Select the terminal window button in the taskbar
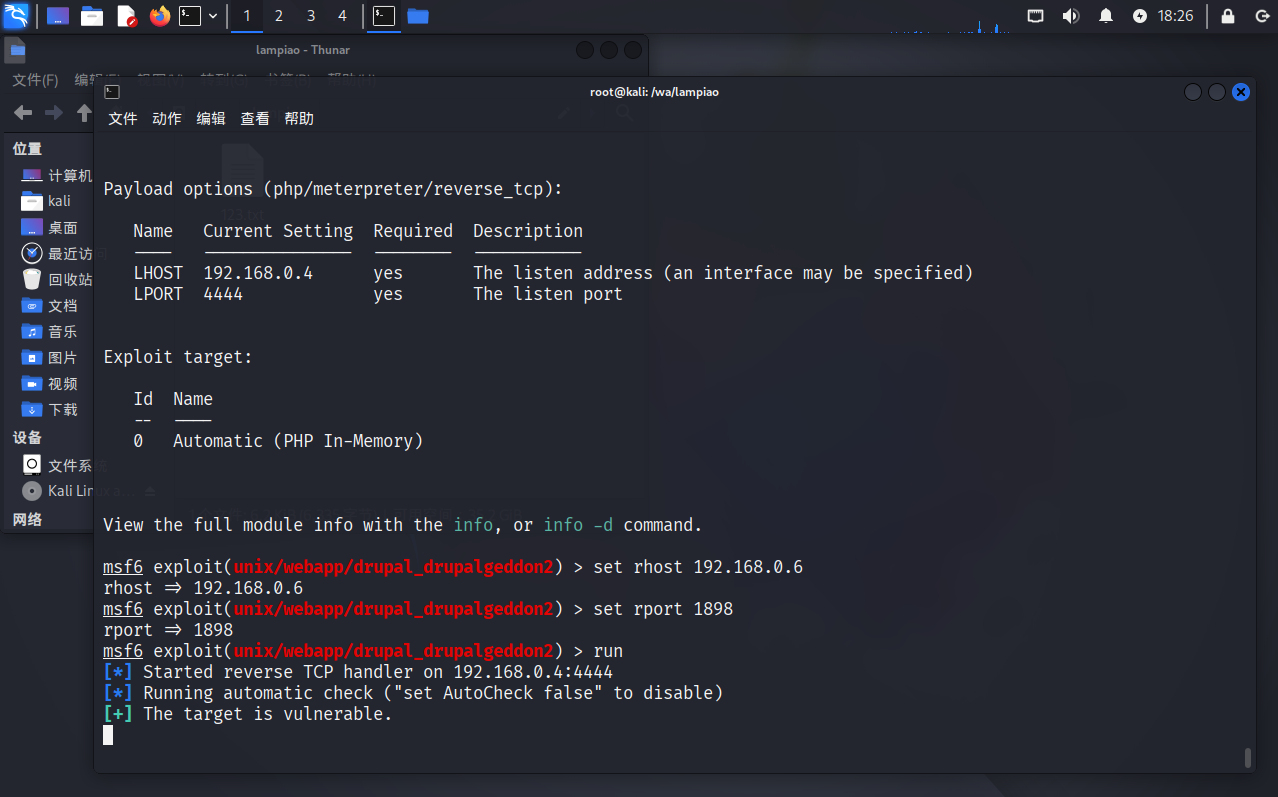 383,16
